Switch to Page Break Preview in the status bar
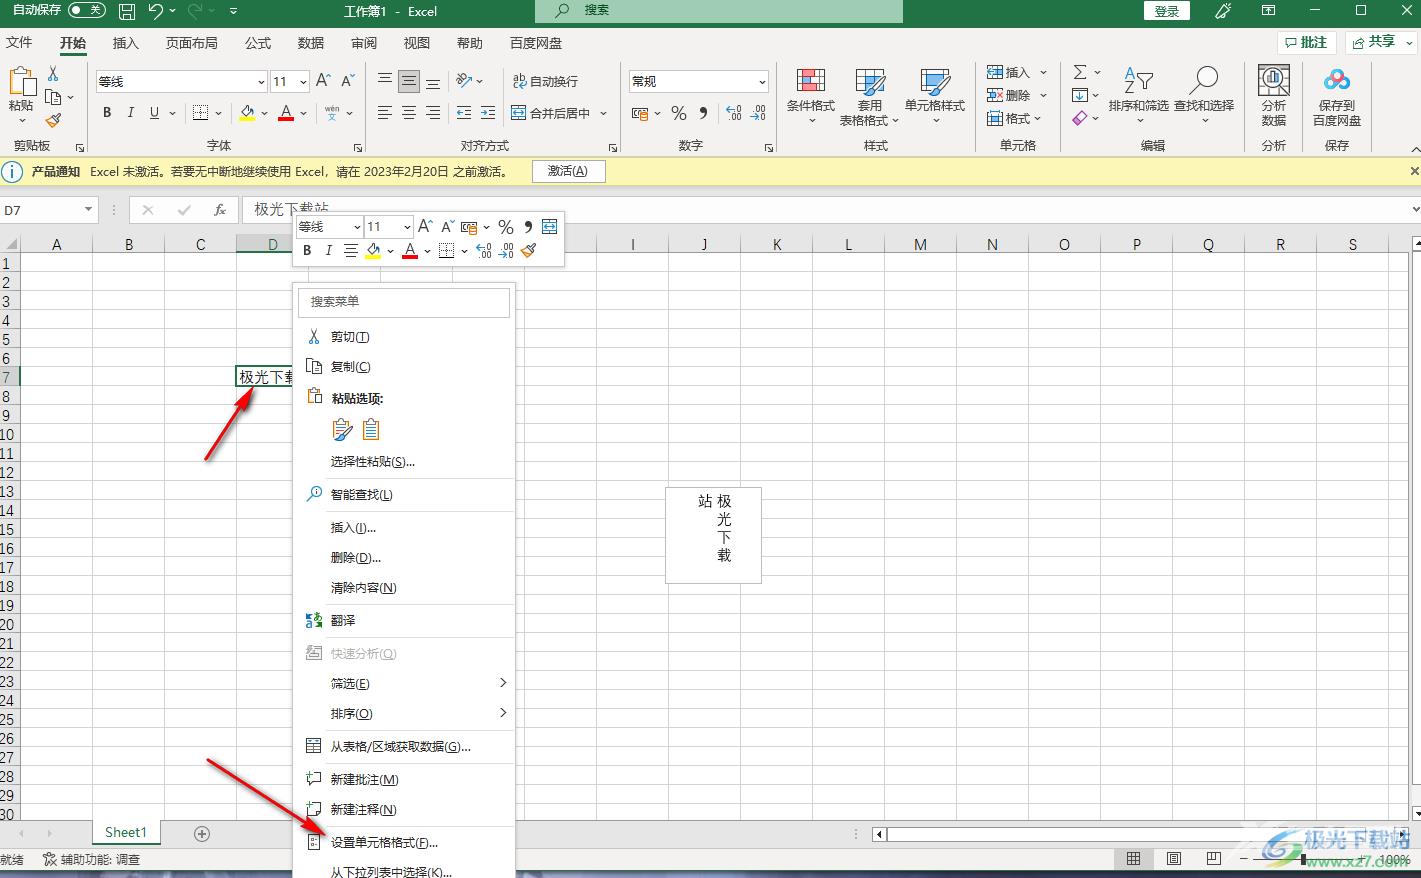This screenshot has height=878, width=1421. tap(1213, 859)
